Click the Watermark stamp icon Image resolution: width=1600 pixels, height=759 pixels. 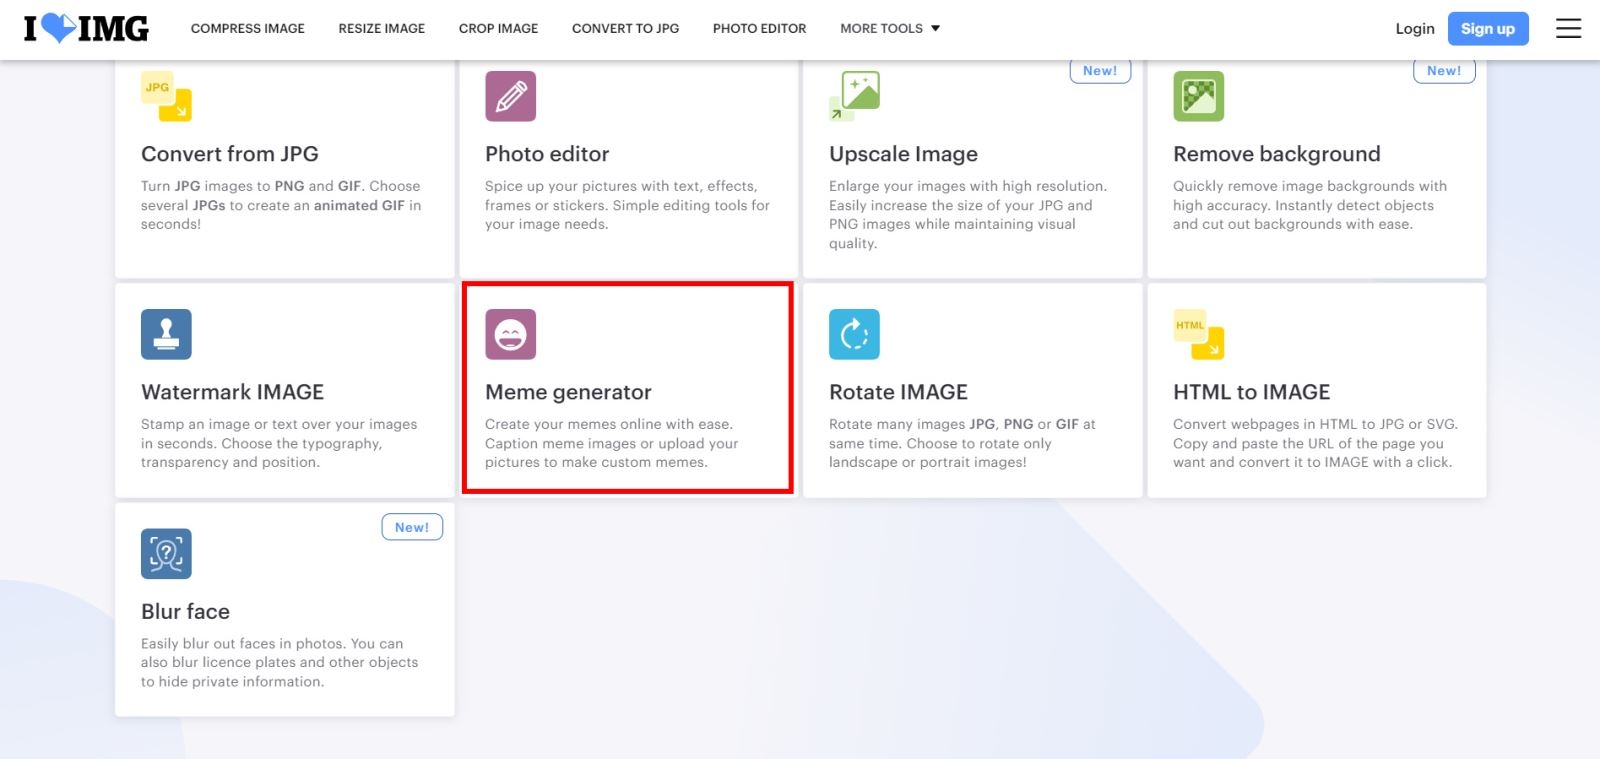pyautogui.click(x=166, y=334)
